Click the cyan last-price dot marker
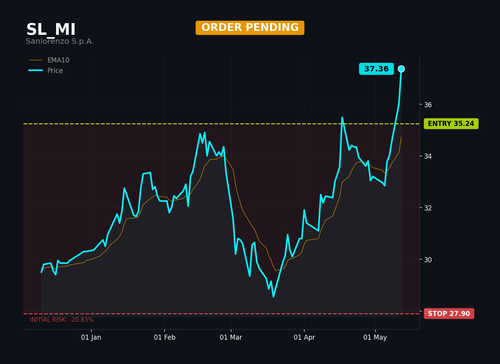This screenshot has width=500, height=364. [x=401, y=69]
